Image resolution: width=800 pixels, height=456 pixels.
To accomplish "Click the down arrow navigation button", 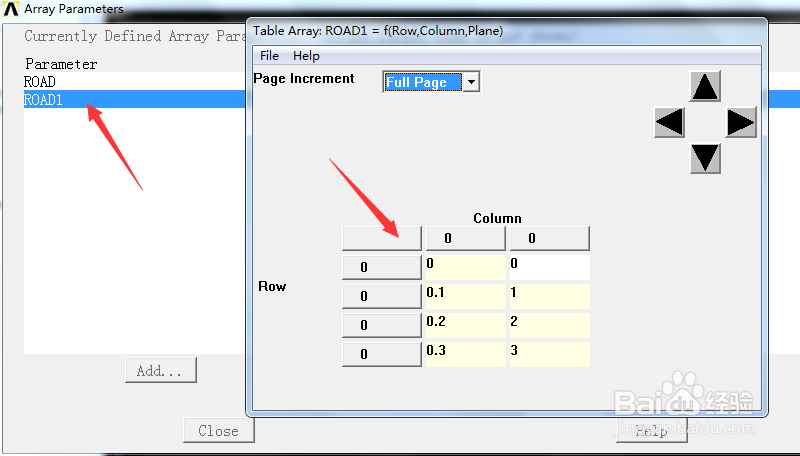I will coord(705,158).
